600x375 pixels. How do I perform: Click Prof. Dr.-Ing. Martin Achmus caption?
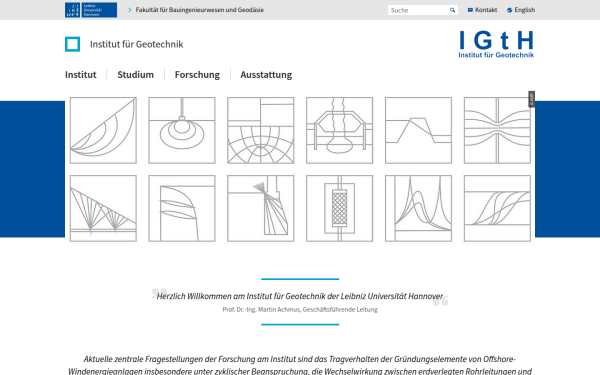coord(300,310)
